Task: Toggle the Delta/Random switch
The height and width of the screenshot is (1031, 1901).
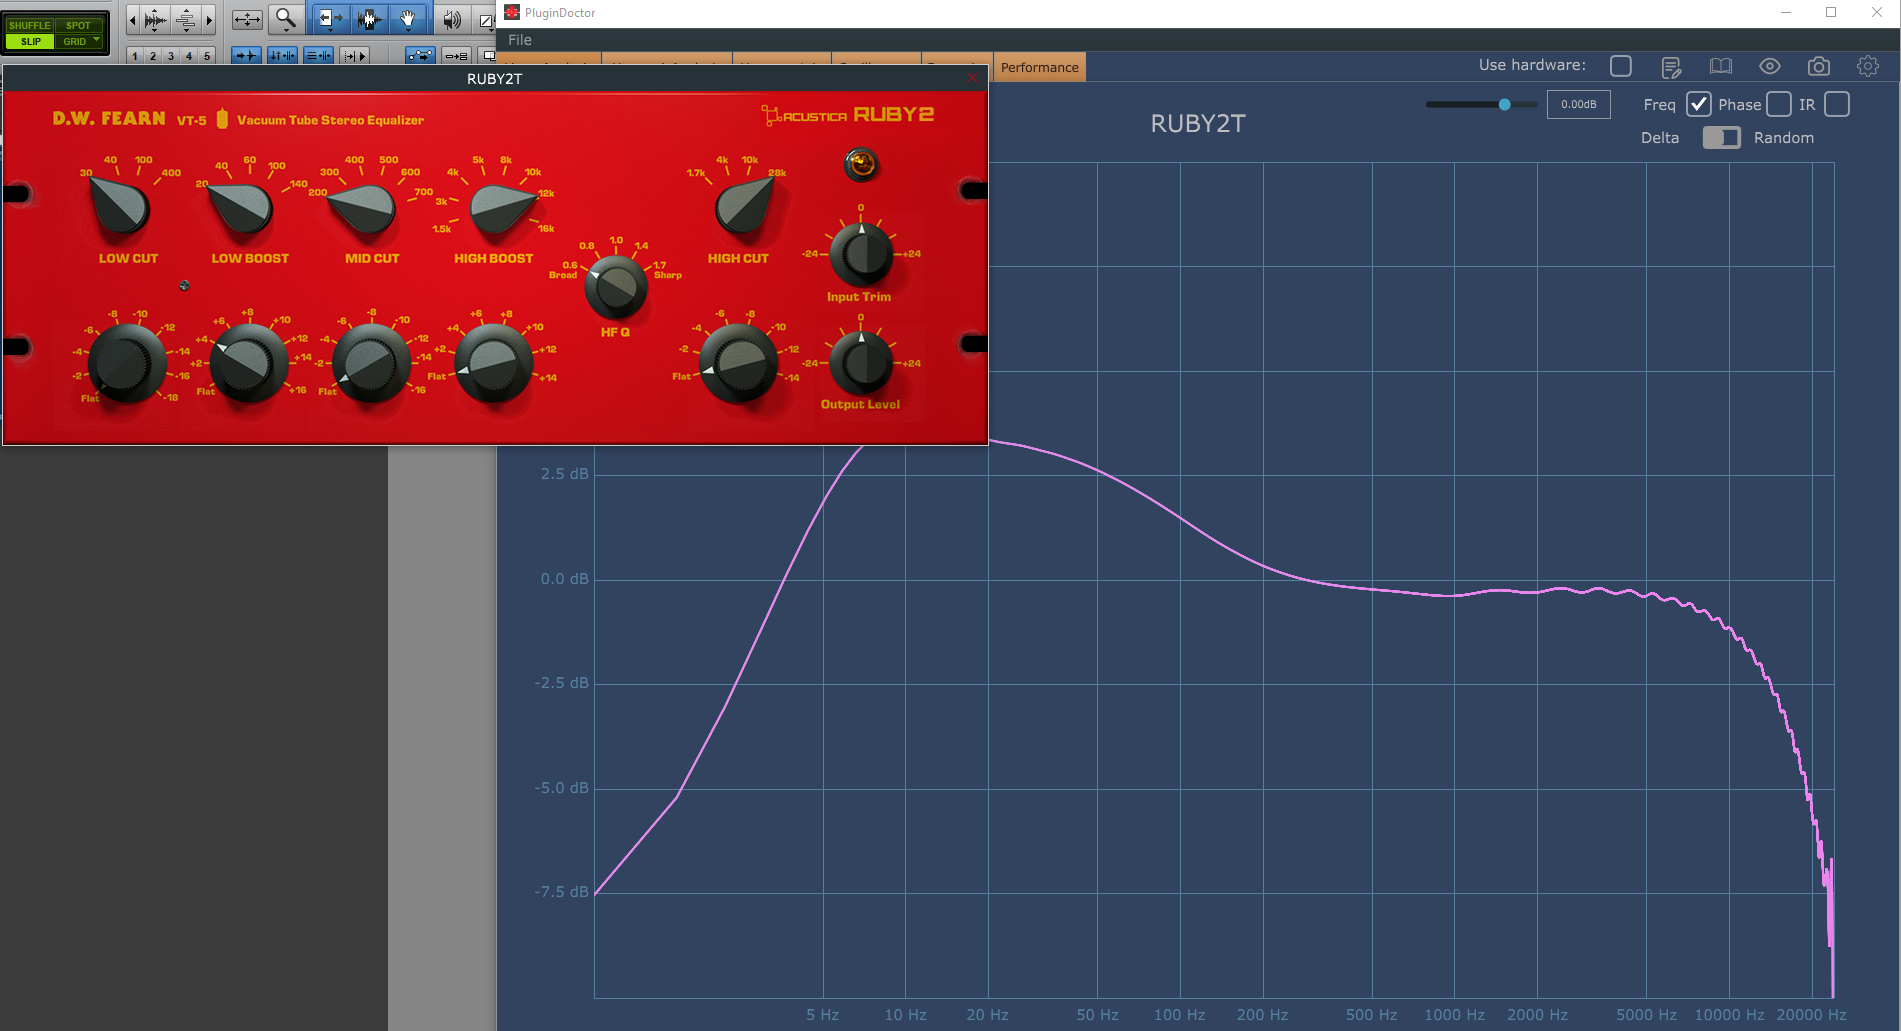Action: pyautogui.click(x=1721, y=138)
